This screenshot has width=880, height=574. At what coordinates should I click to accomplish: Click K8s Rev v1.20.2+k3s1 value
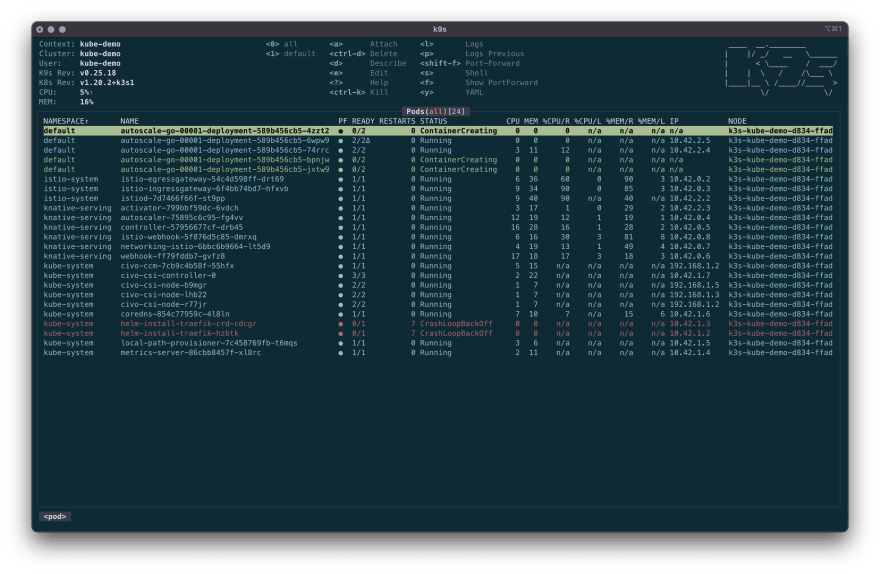(x=107, y=82)
